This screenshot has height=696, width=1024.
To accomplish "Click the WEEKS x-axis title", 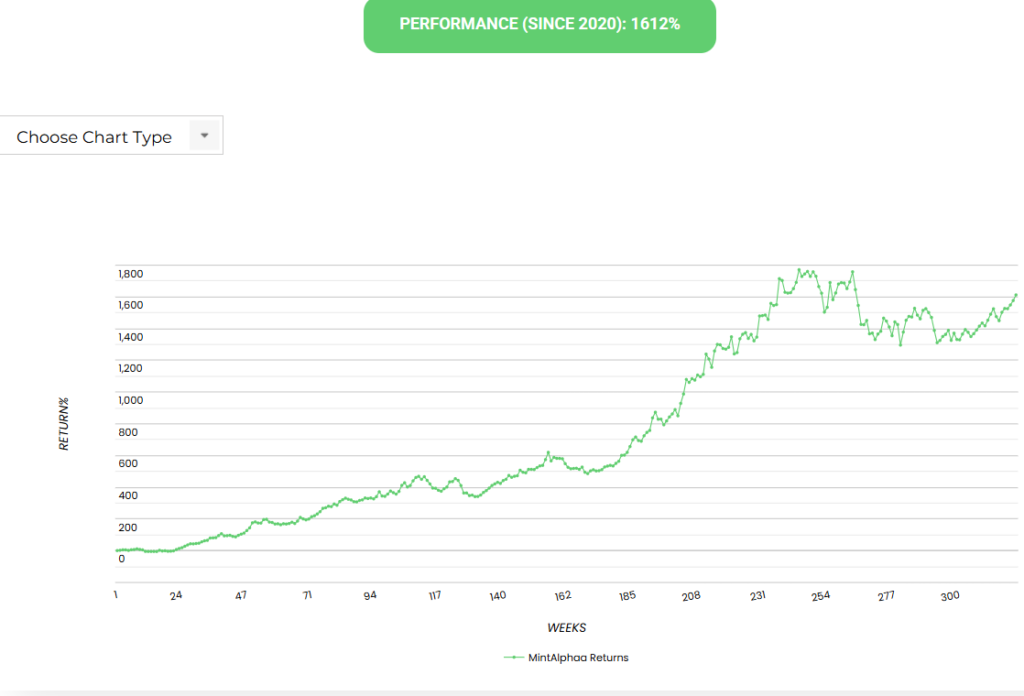I will click(566, 628).
